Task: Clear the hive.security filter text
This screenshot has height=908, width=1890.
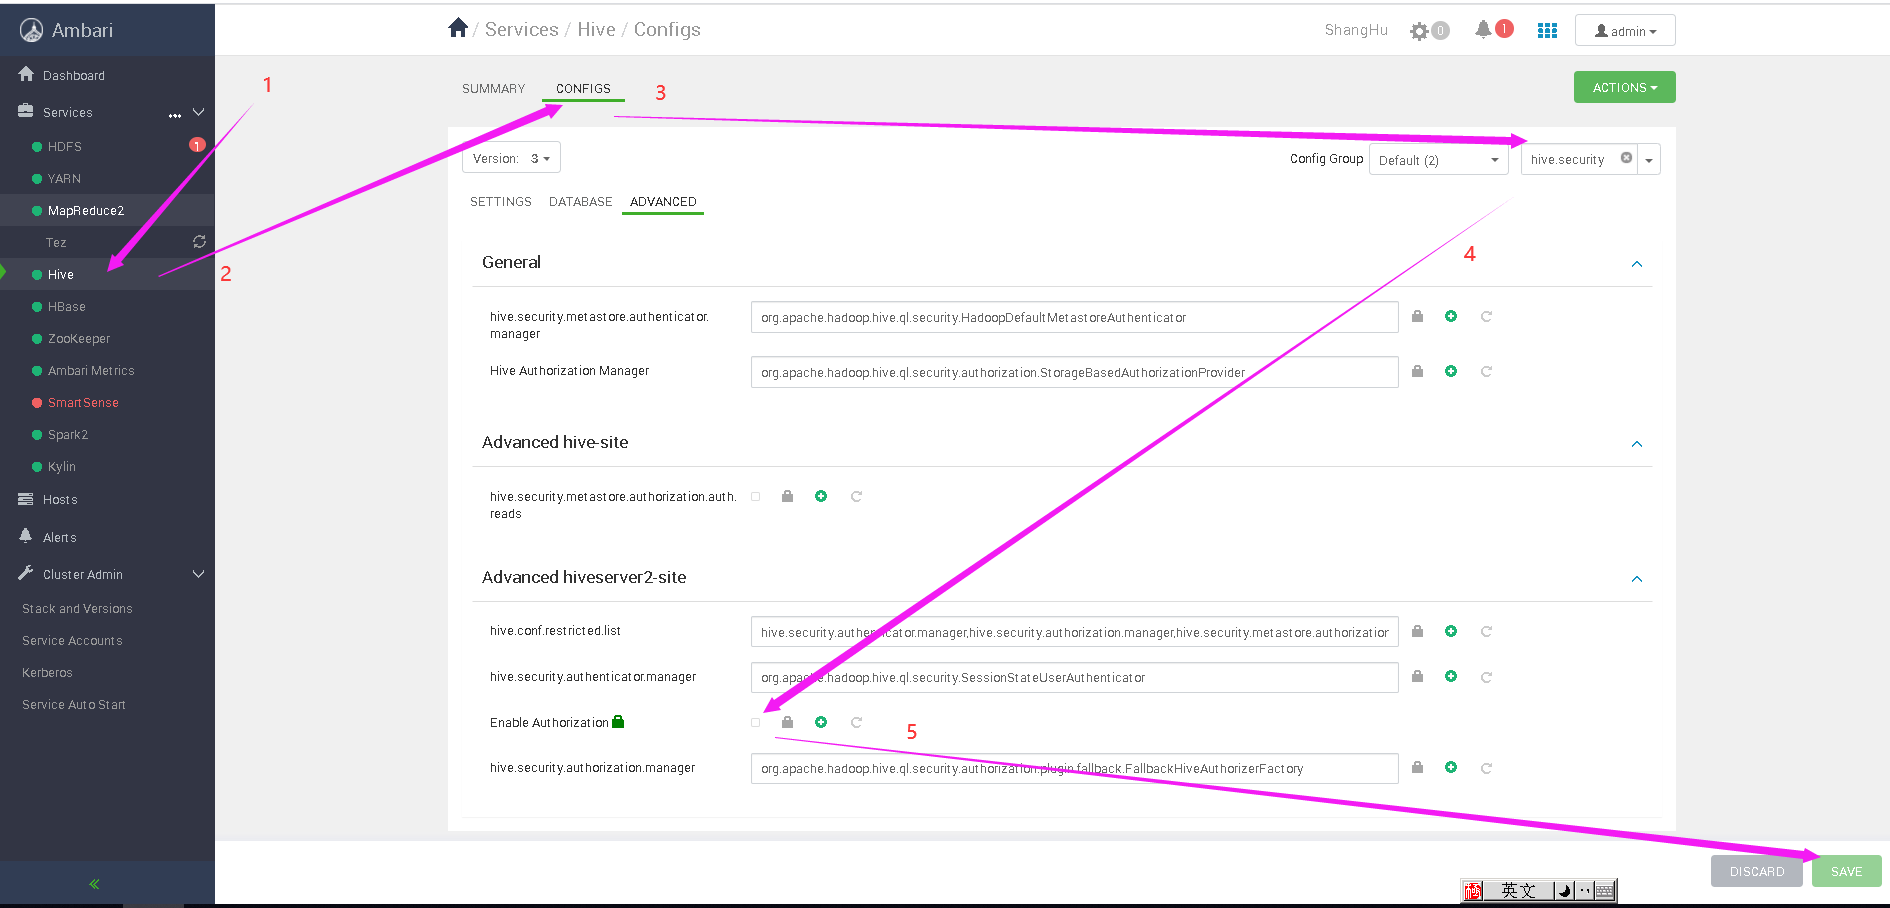Action: (x=1626, y=158)
